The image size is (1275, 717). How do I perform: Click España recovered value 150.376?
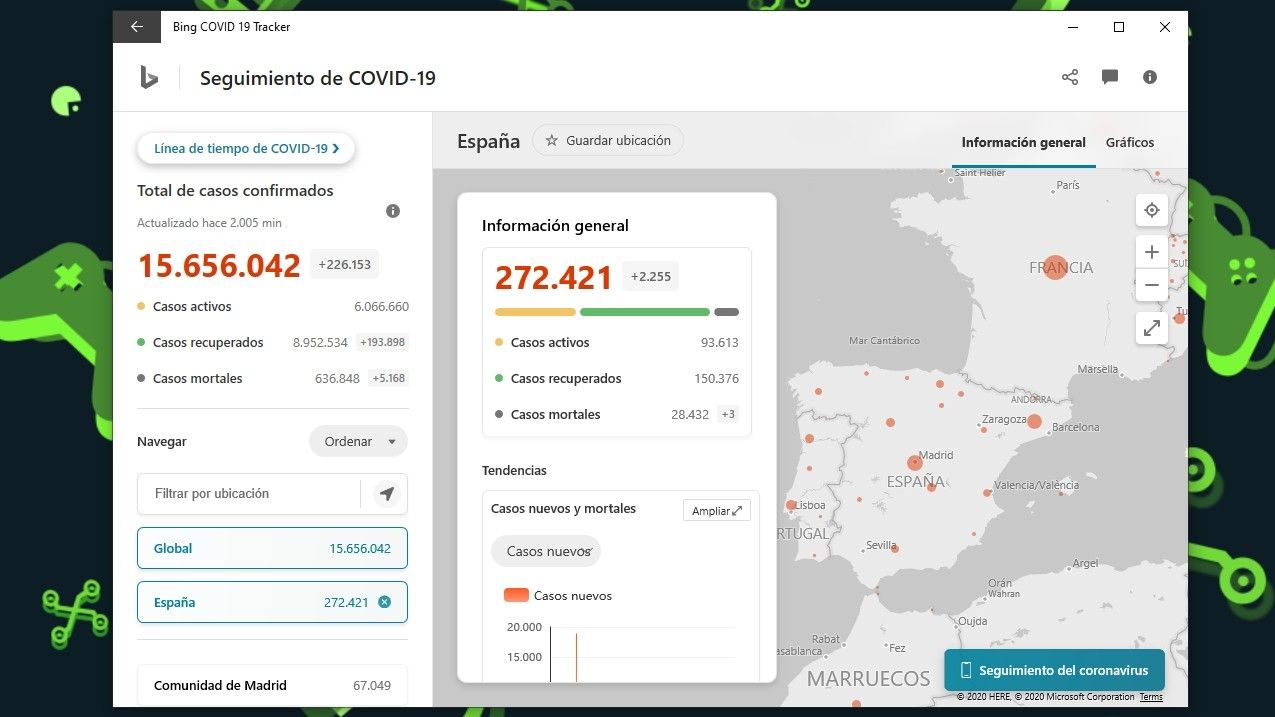pos(716,379)
